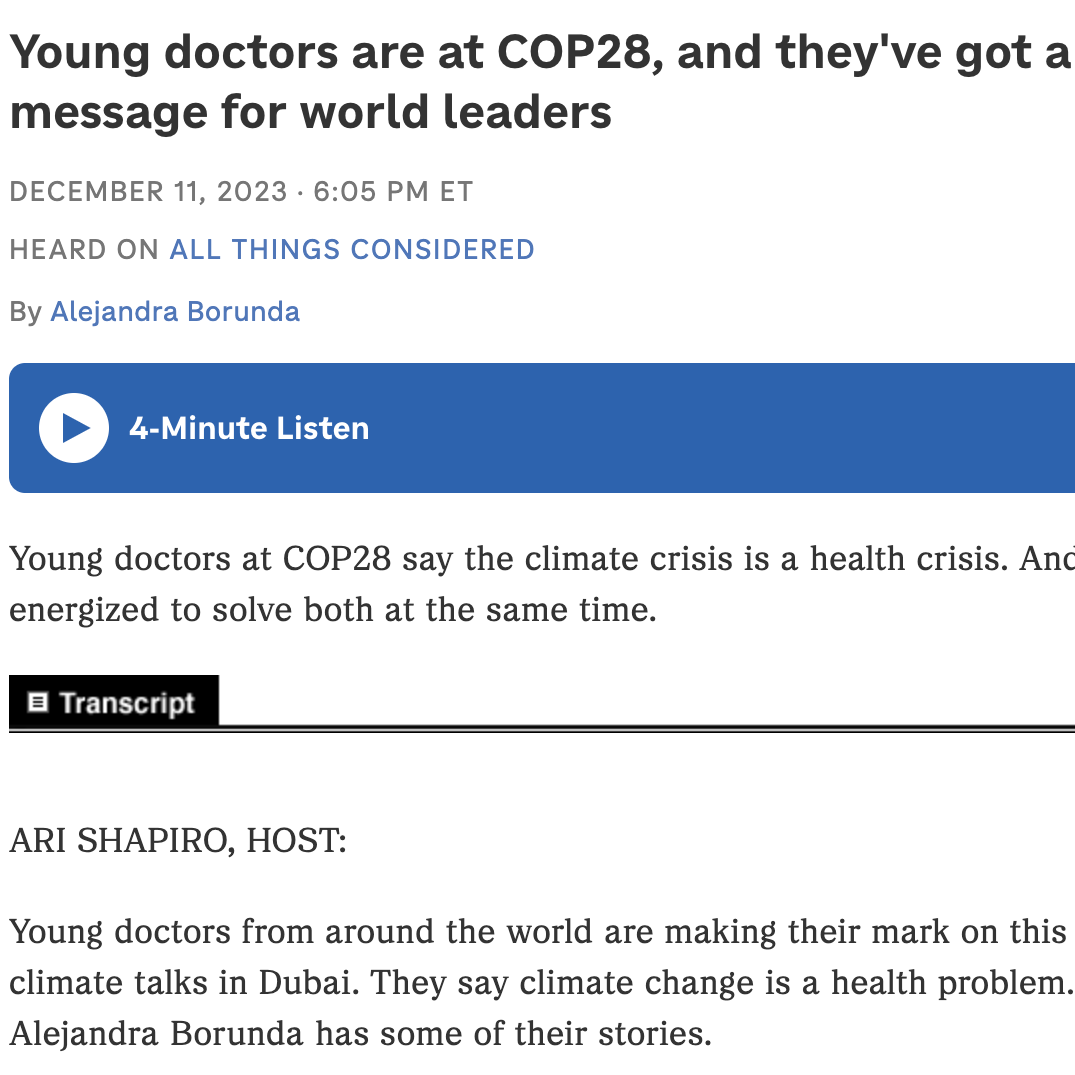Click the "December 11, 2023" publication date
1075x1075 pixels.
coord(149,191)
